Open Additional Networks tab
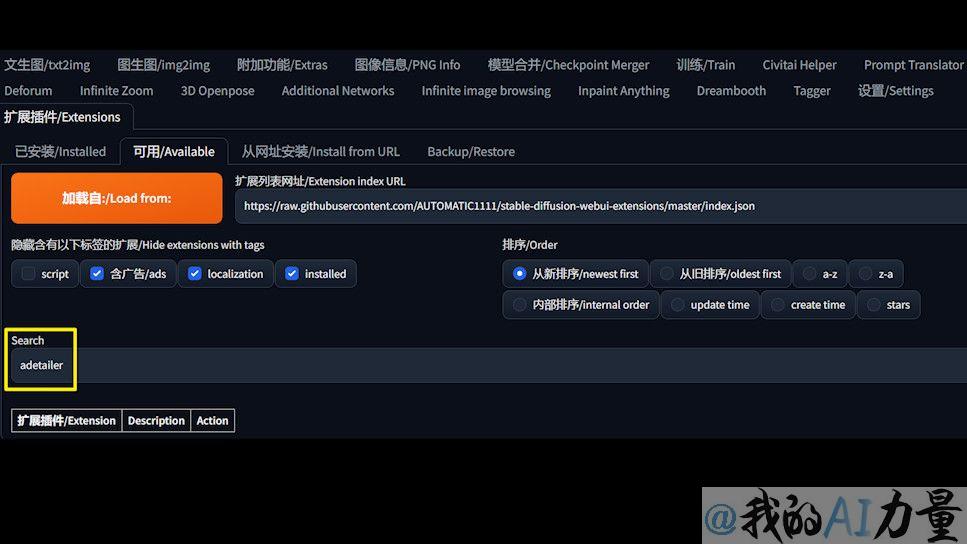The height and width of the screenshot is (544, 967). 338,91
